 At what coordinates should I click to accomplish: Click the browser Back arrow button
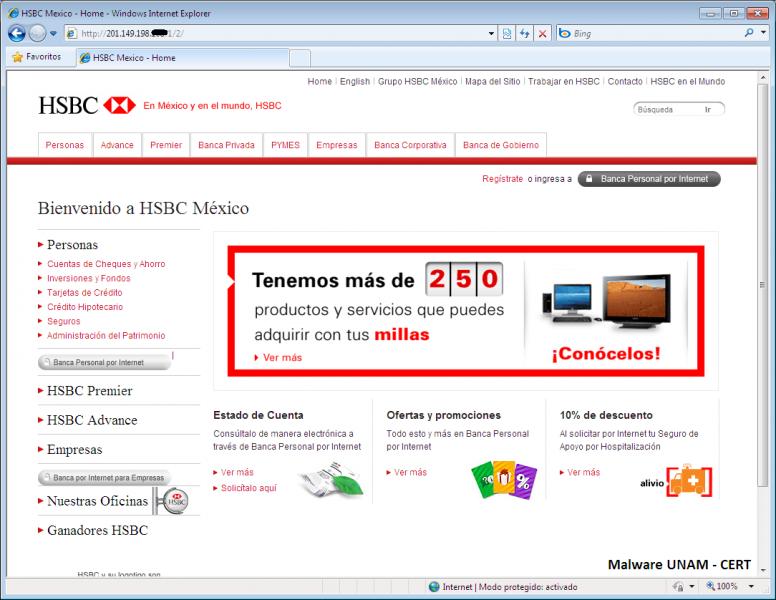17,34
